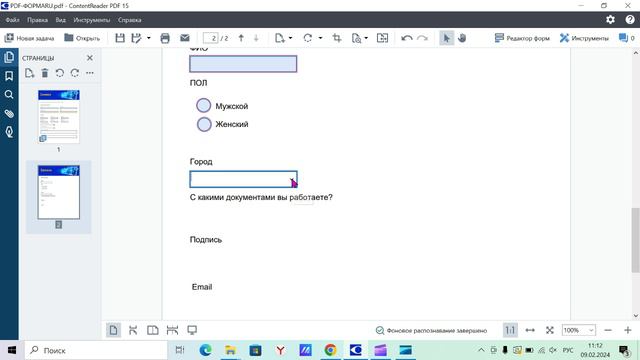The image size is (640, 360).
Task: Open the Edit (Правка) menu
Action: [37, 20]
